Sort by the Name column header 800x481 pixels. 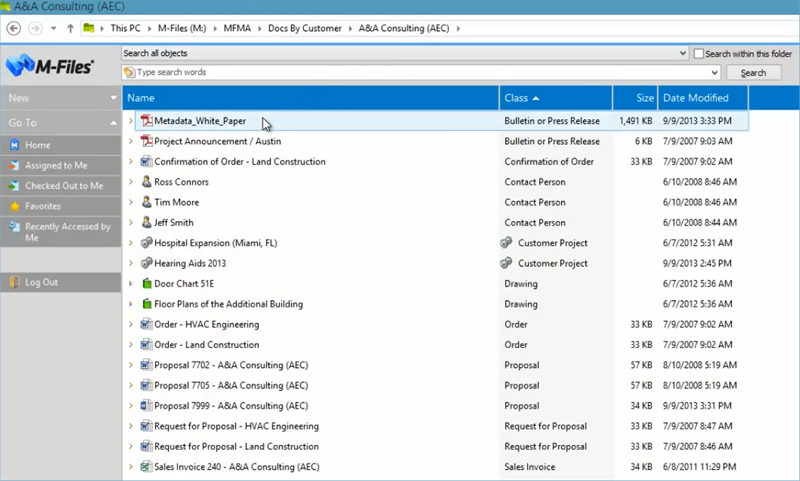coord(311,98)
